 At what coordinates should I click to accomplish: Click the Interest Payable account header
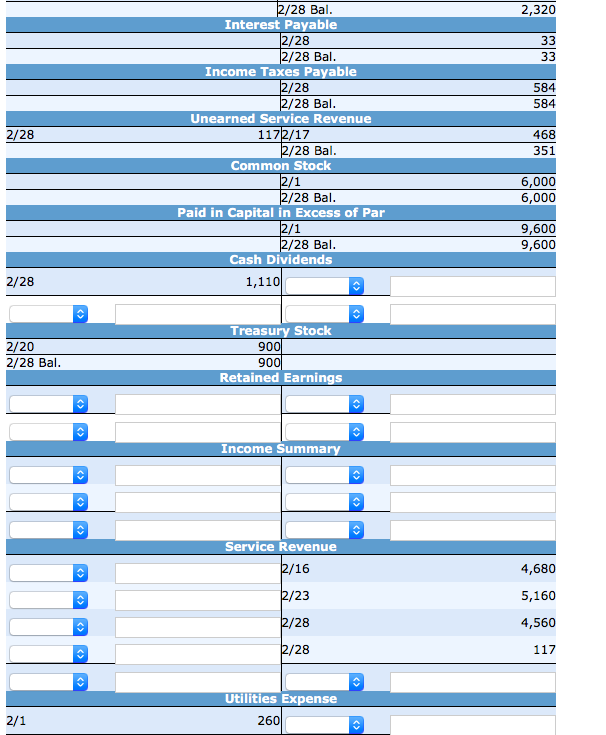[x=281, y=25]
